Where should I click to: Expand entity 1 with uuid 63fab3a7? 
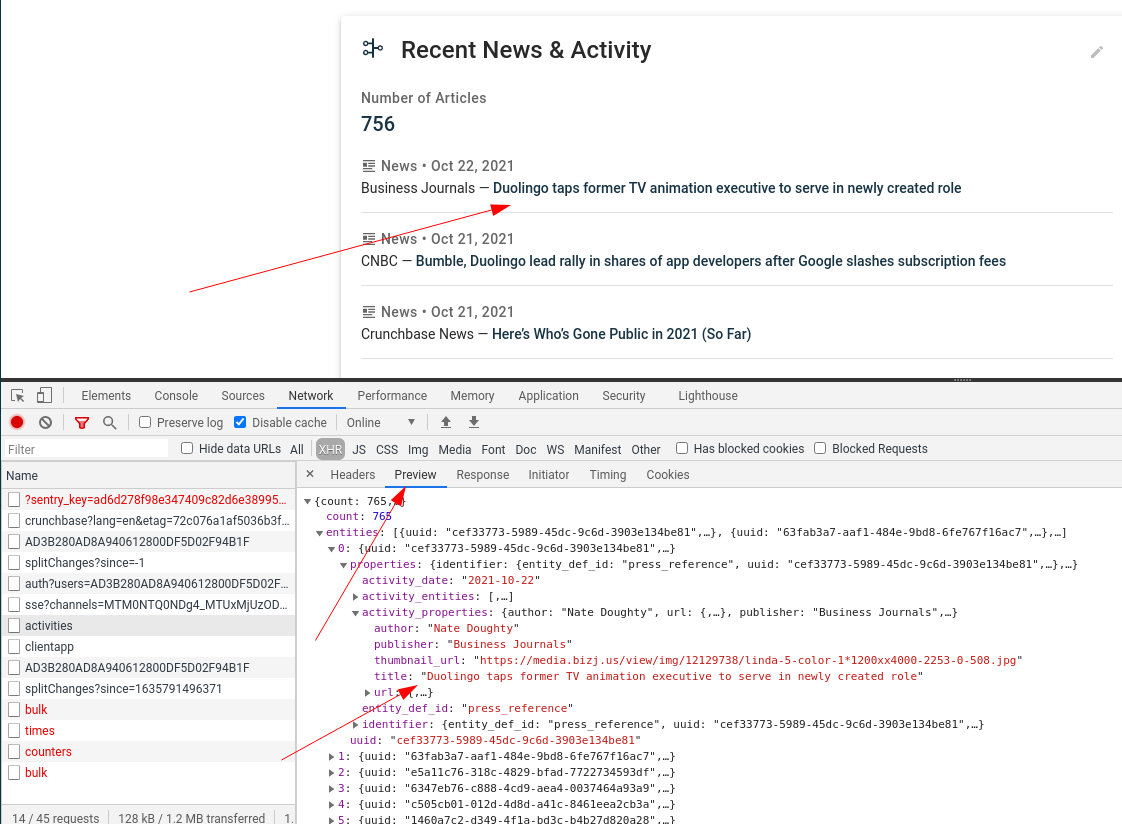tap(331, 757)
